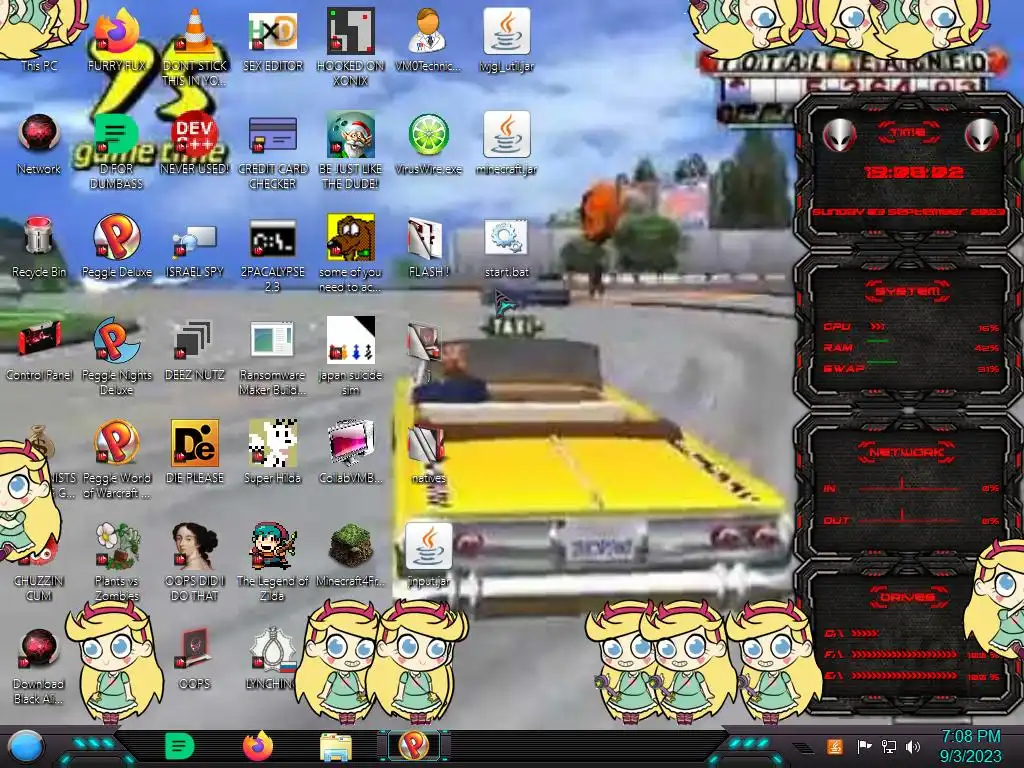Click the NETWORK gadget header
Viewport: 1024px width, 768px height.
point(907,452)
